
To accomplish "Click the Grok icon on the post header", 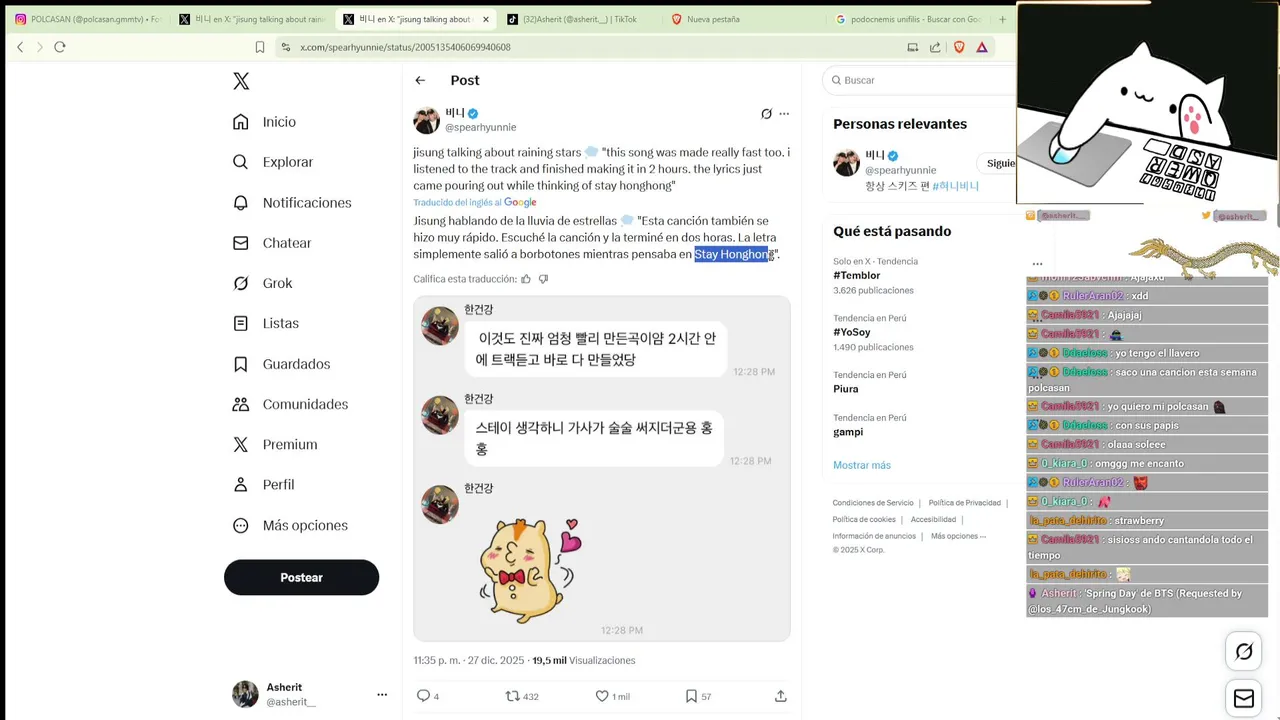I will click(766, 114).
